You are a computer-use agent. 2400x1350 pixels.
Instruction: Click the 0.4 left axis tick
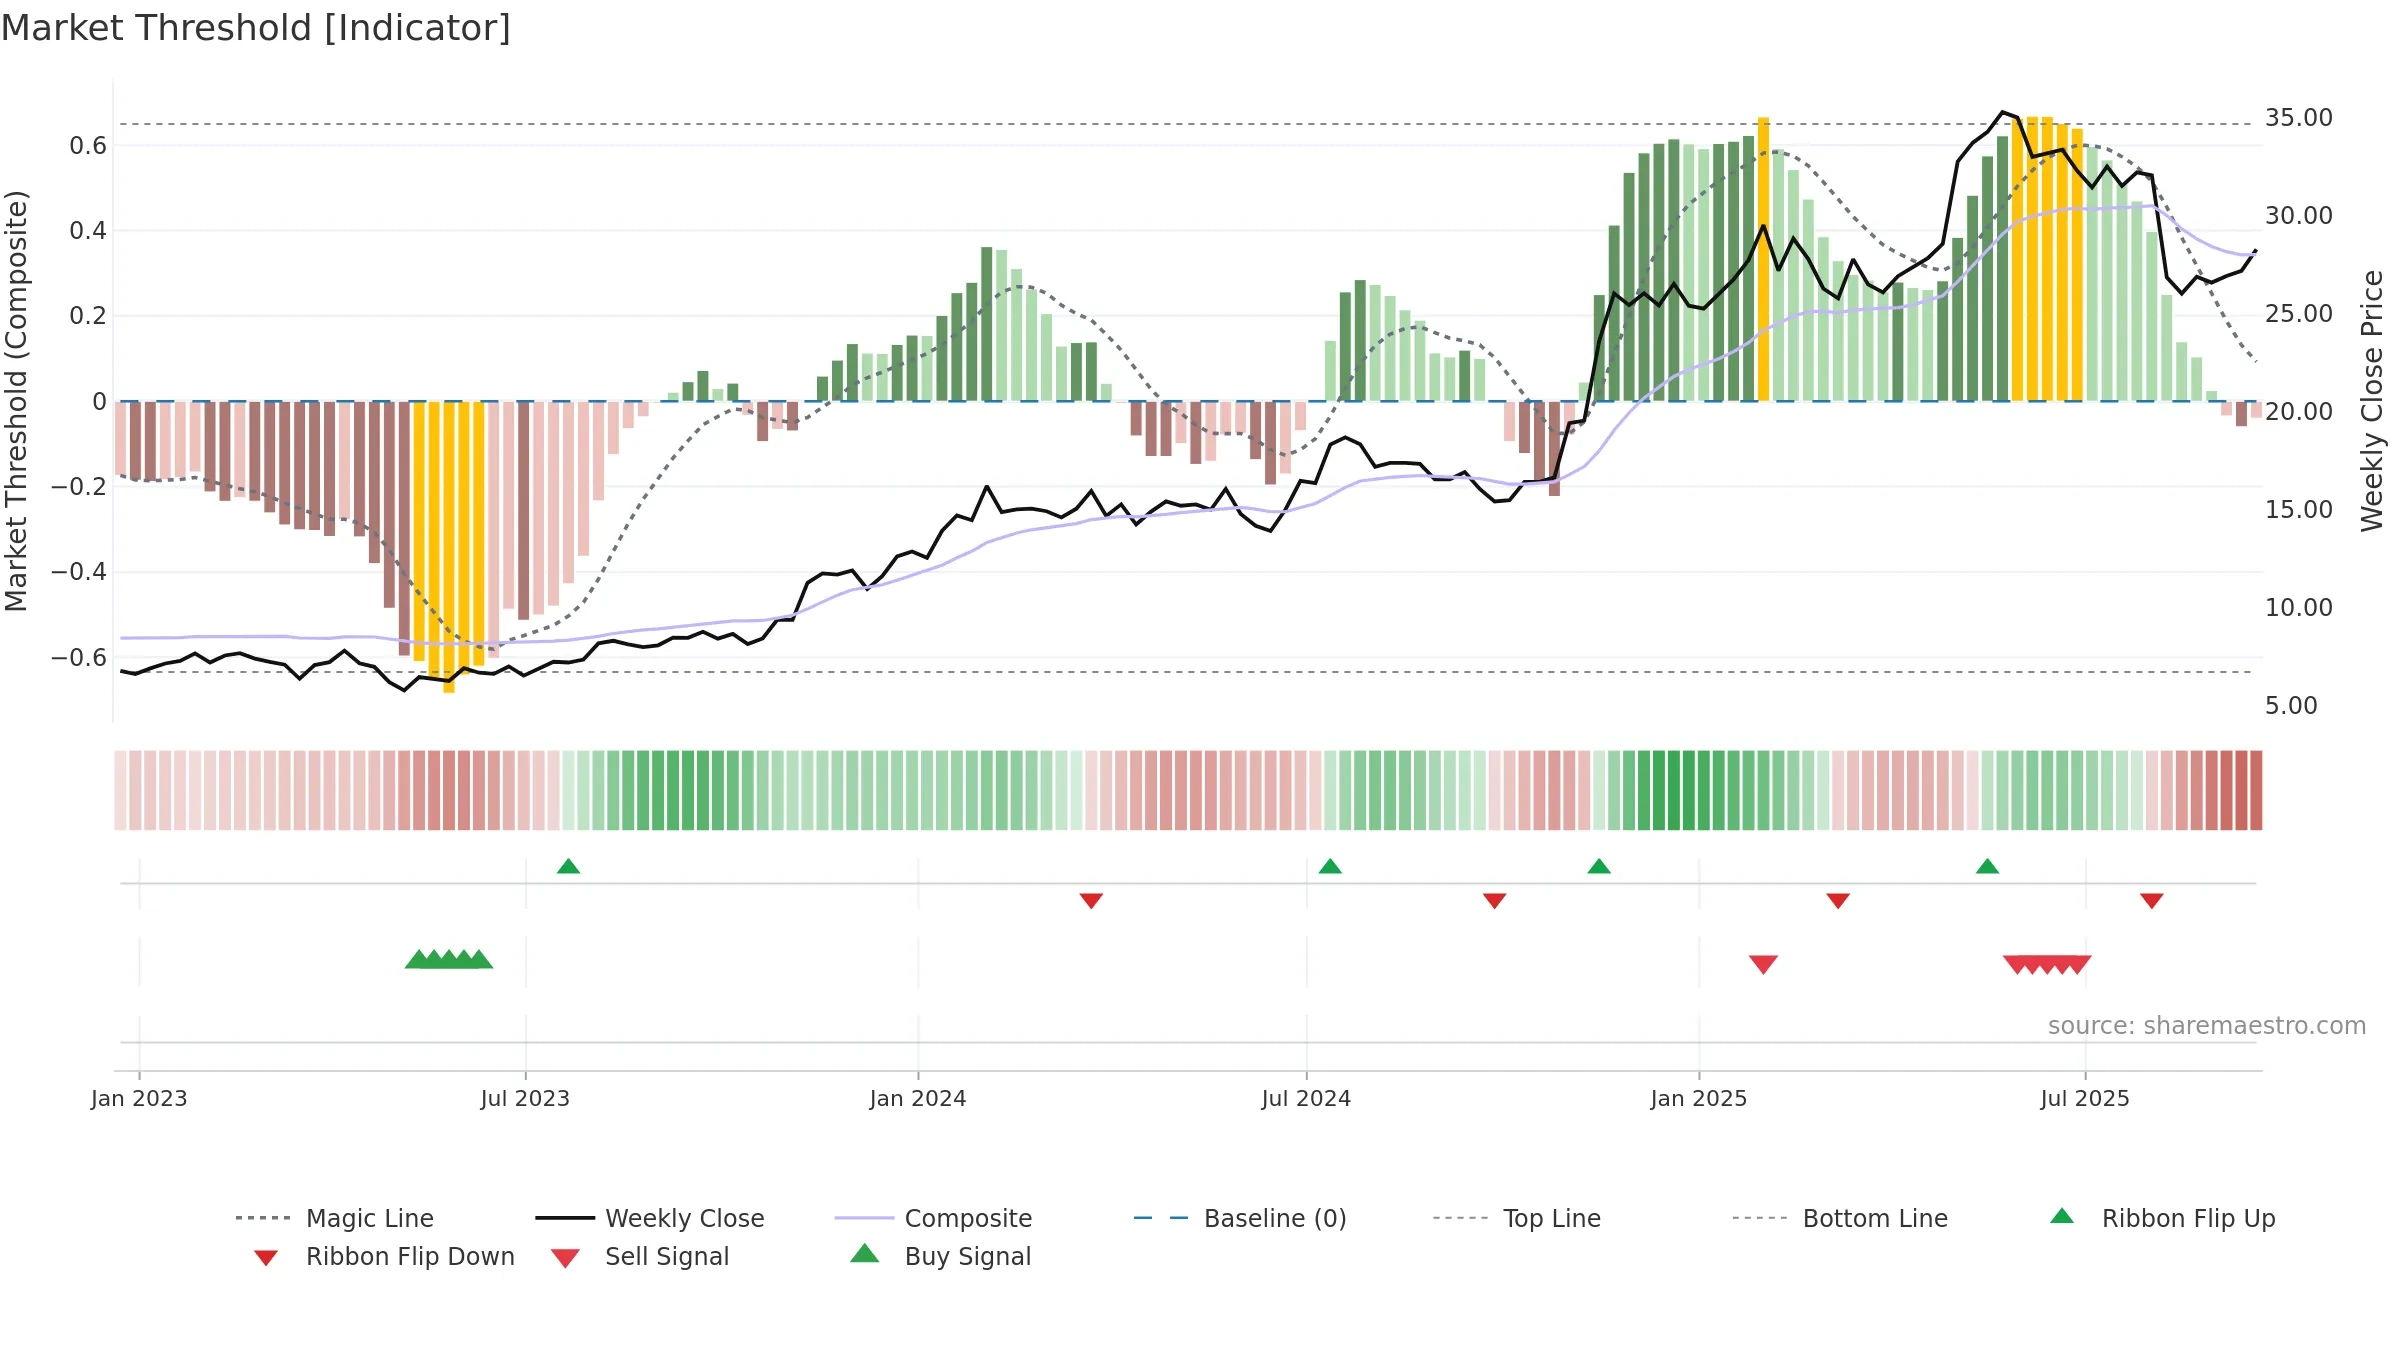point(88,231)
